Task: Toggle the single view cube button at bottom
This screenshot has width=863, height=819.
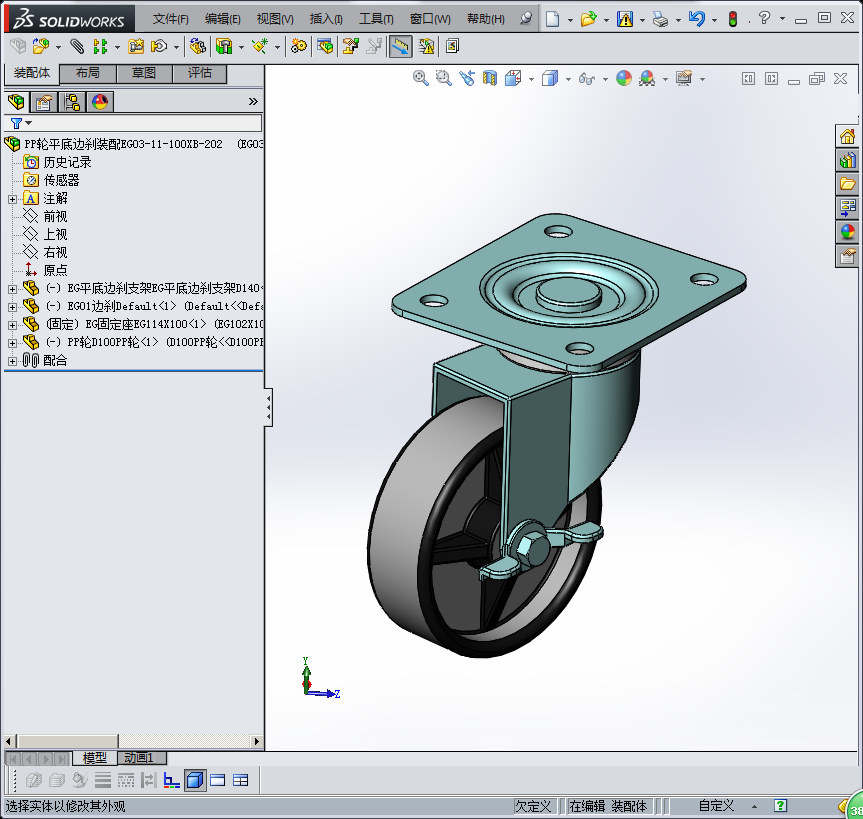Action: pyautogui.click(x=195, y=780)
